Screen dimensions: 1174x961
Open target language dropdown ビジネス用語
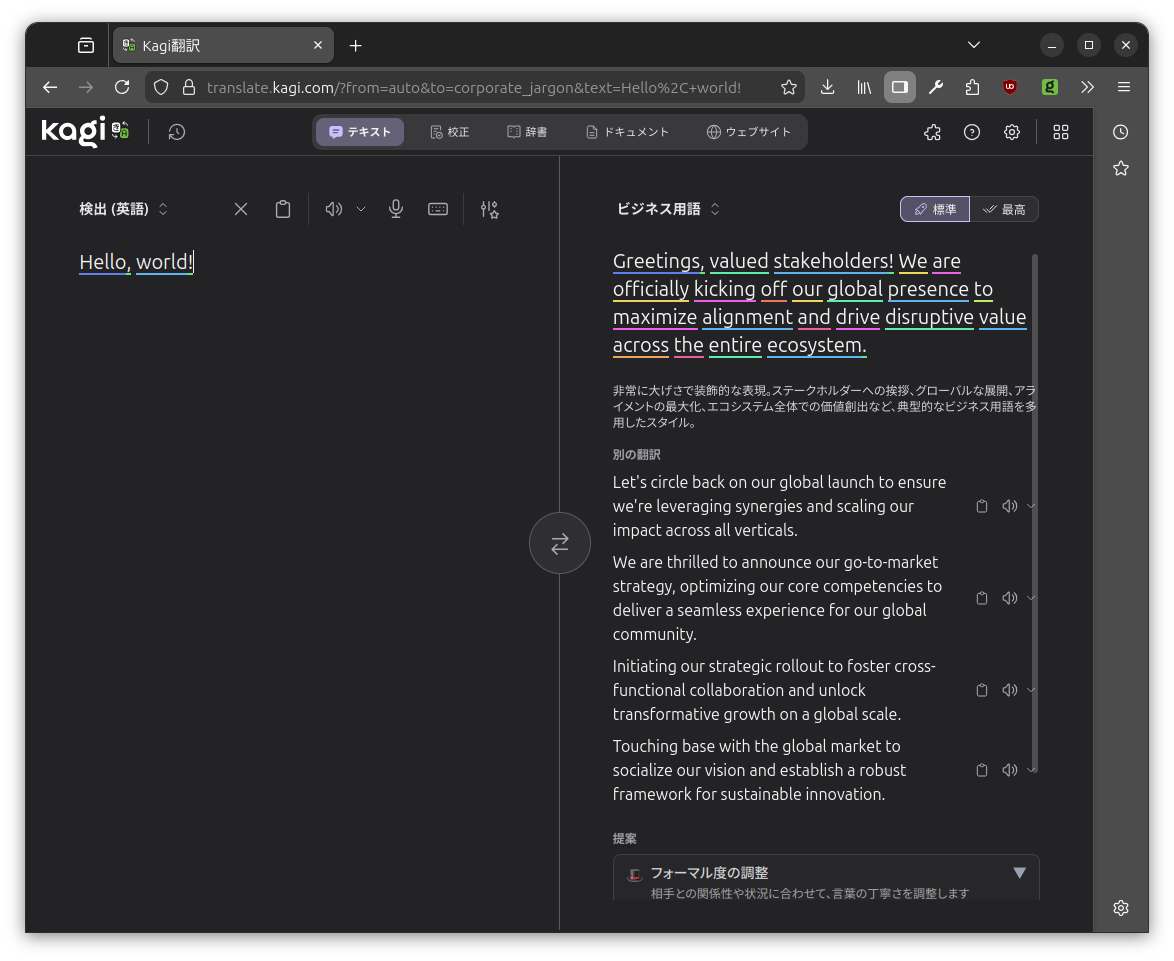pyautogui.click(x=668, y=209)
